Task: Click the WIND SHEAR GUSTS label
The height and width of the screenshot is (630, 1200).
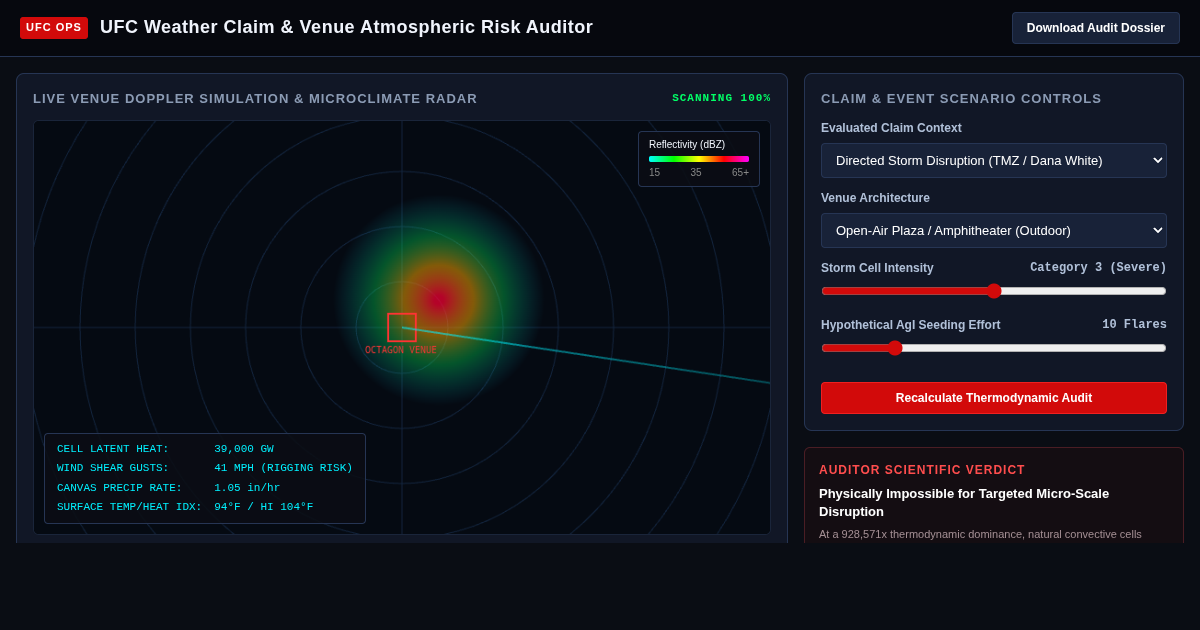Action: [x=113, y=468]
